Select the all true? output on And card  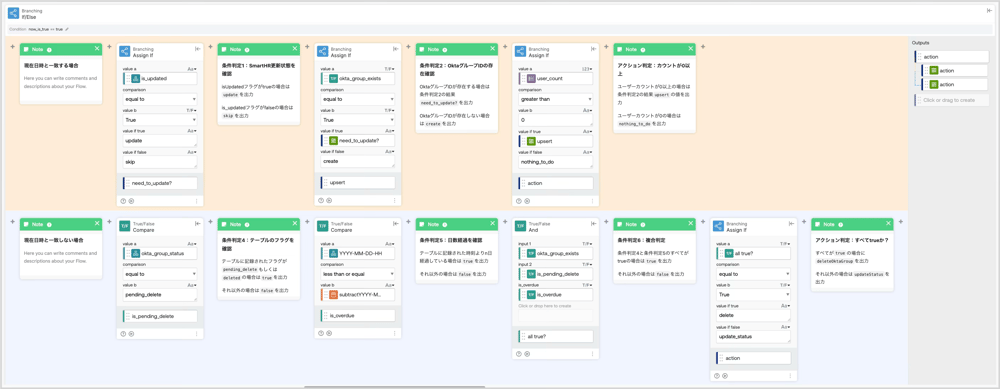[x=555, y=337]
